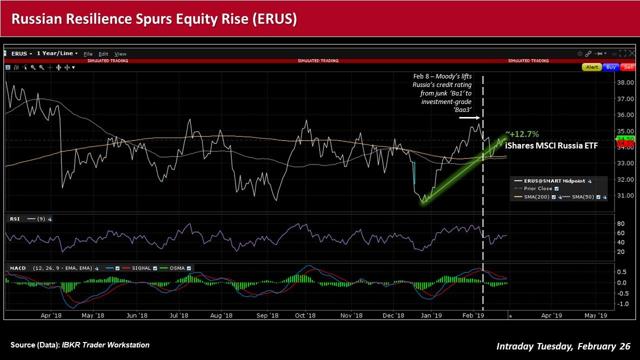Toggle the SIGNAL line checkbox
This screenshot has width=640, height=360.
coord(155,268)
